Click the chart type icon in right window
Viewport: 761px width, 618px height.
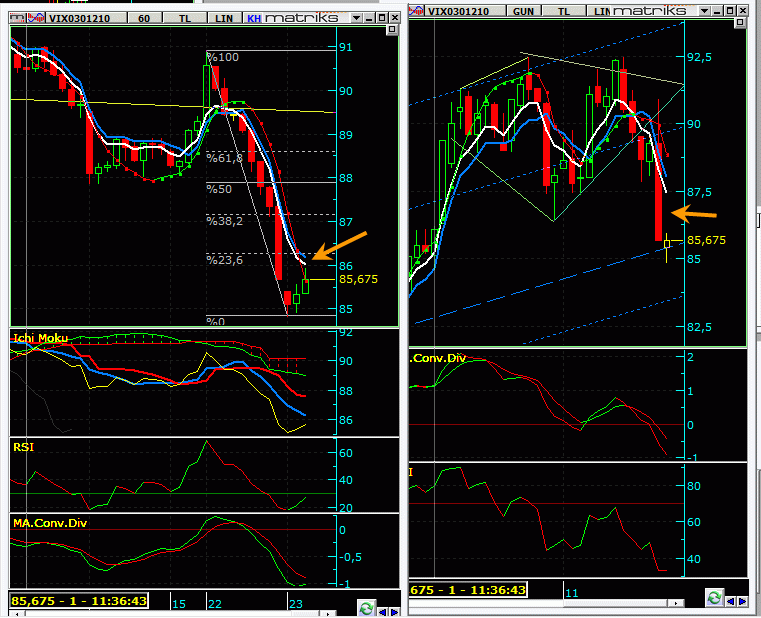(x=417, y=9)
